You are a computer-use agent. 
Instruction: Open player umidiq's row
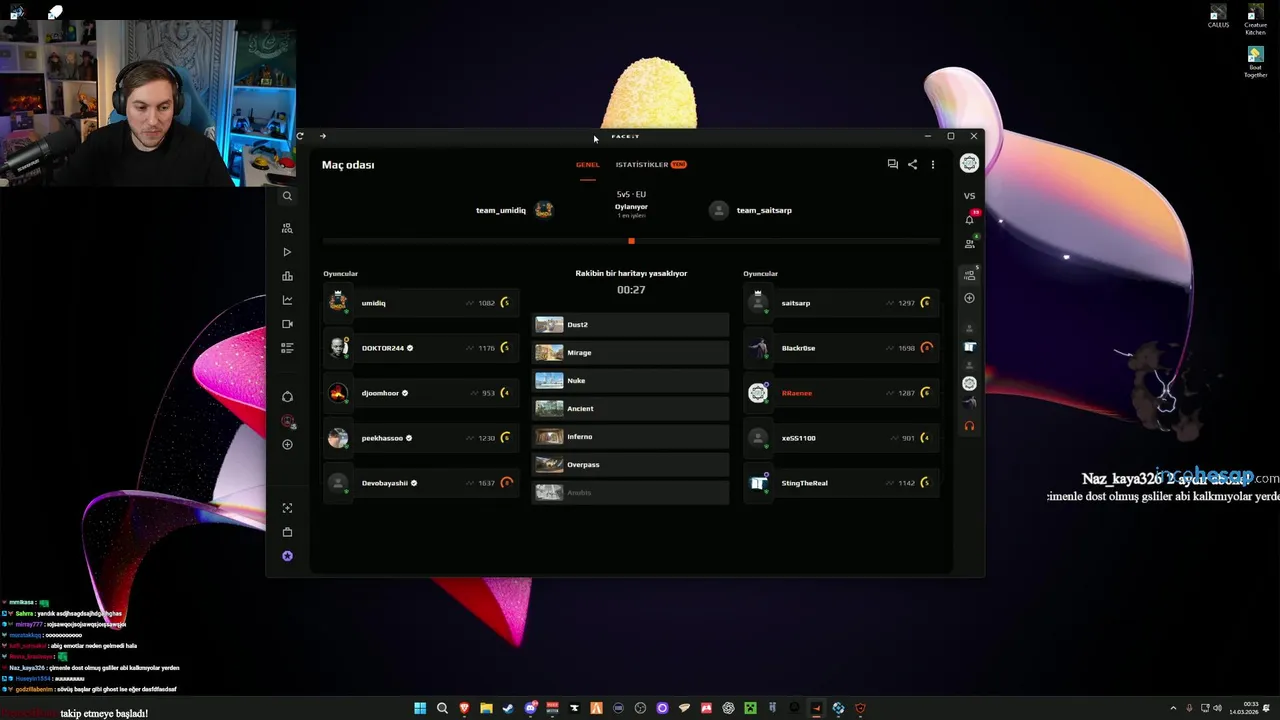[x=421, y=303]
